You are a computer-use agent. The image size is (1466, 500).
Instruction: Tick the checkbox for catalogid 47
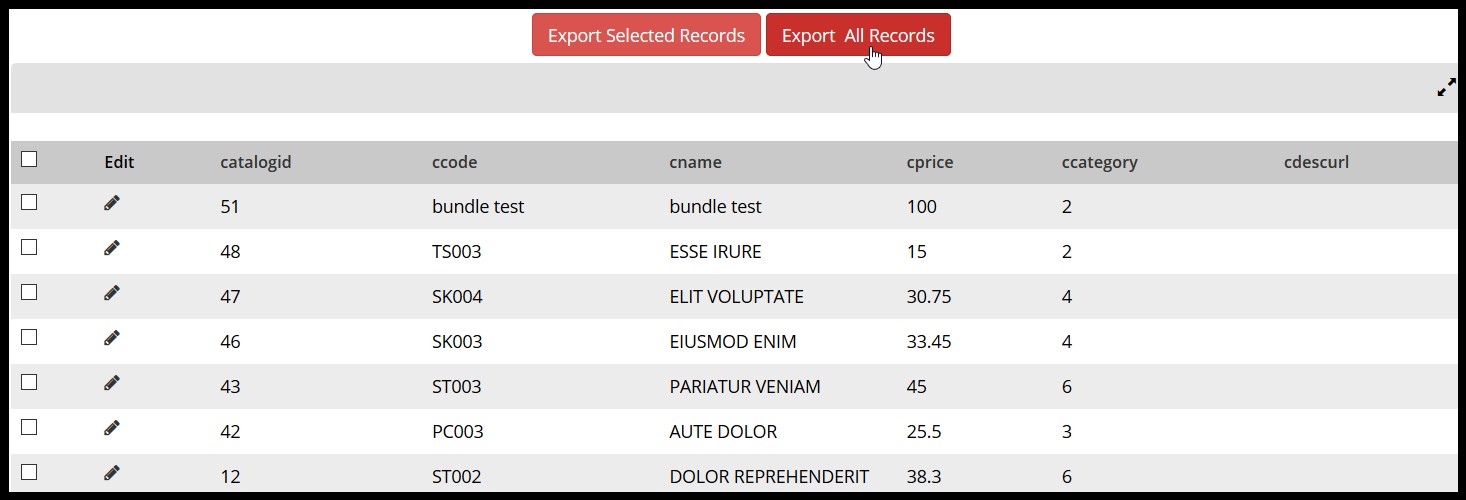tap(29, 292)
